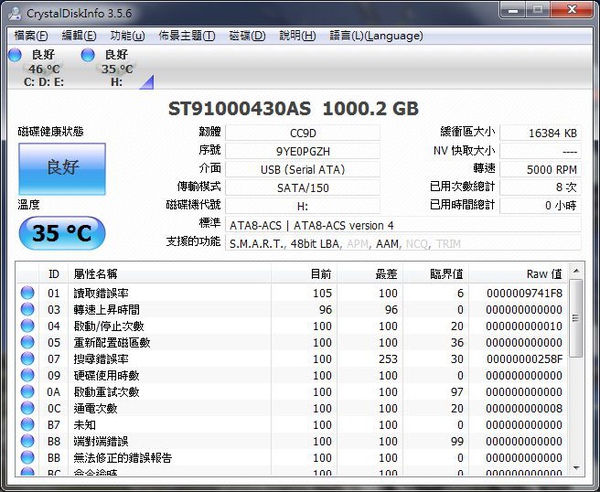Viewport: 600px width, 492px height.
Task: Click the supported features field S.M.A.R.T.
Action: 403,243
